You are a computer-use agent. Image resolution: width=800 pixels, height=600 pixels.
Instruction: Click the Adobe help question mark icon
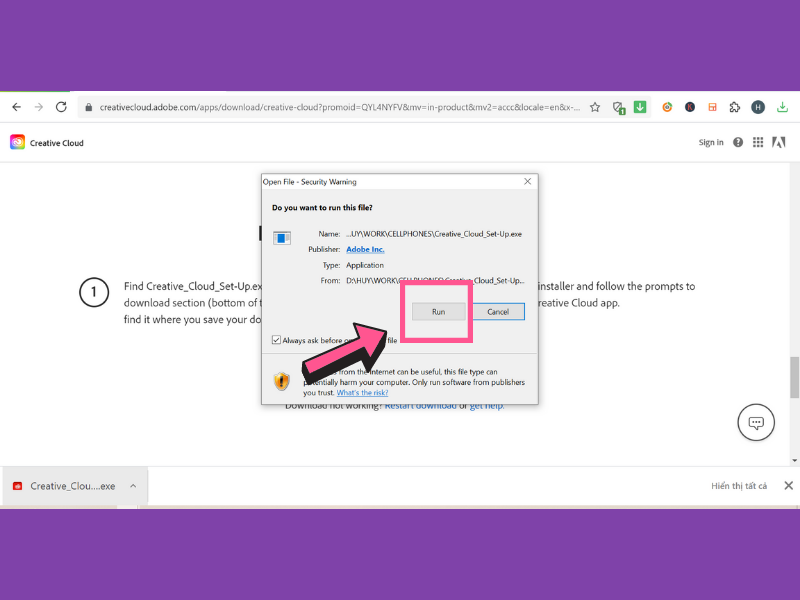(x=738, y=143)
